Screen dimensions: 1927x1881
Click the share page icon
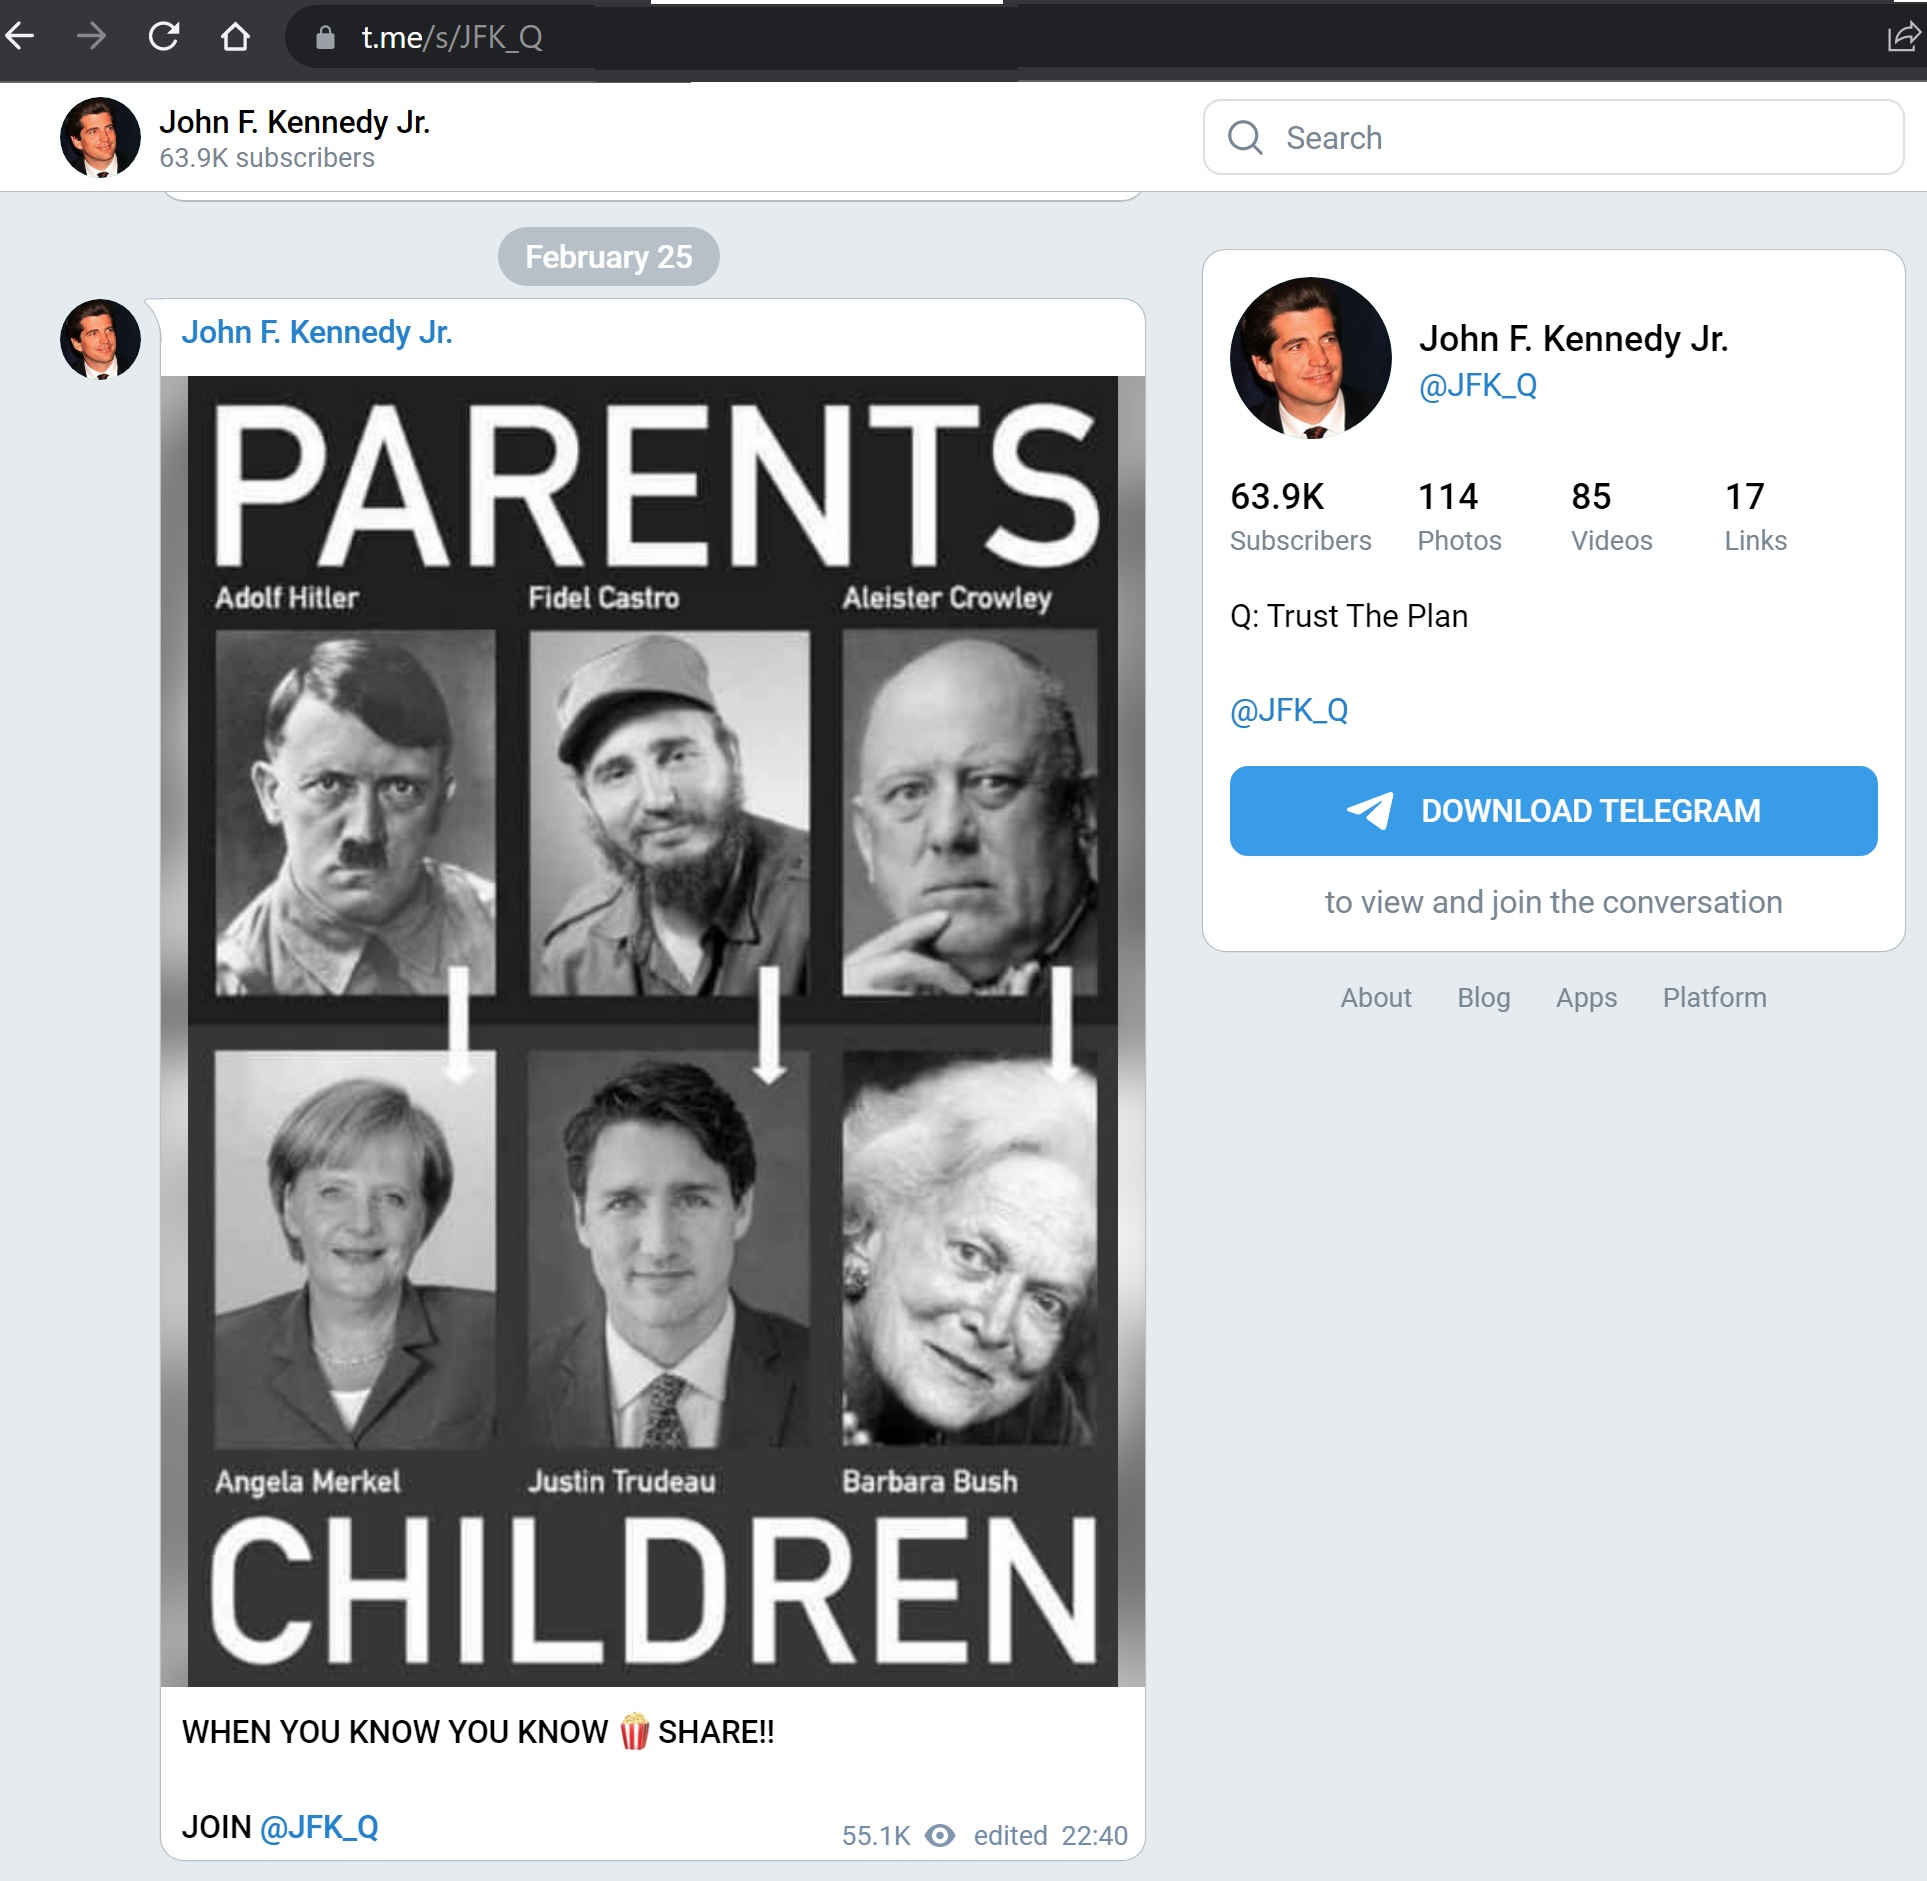click(x=1901, y=37)
